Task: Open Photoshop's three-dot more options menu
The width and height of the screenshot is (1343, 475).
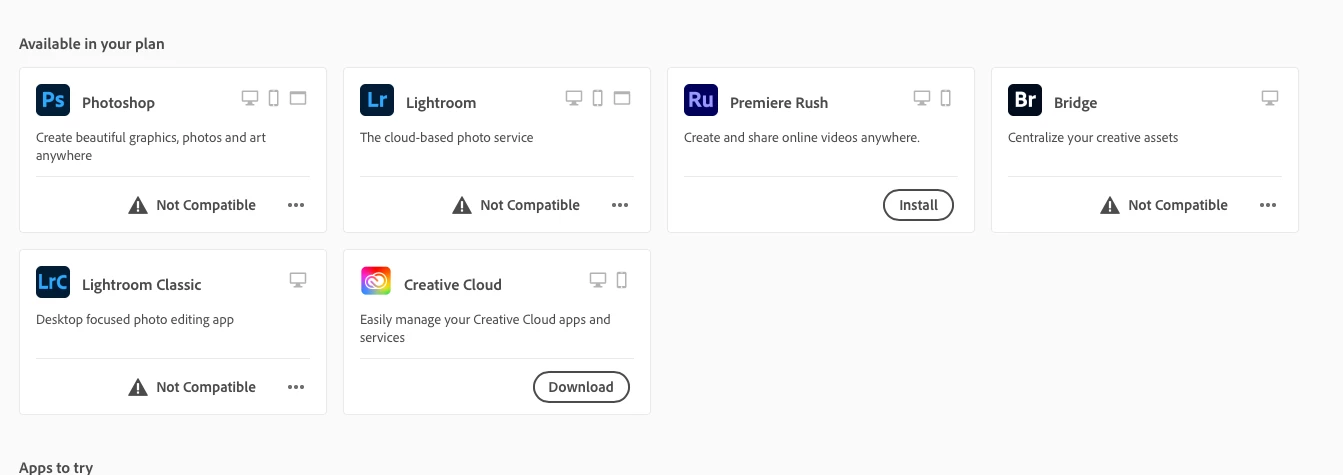Action: tap(296, 205)
